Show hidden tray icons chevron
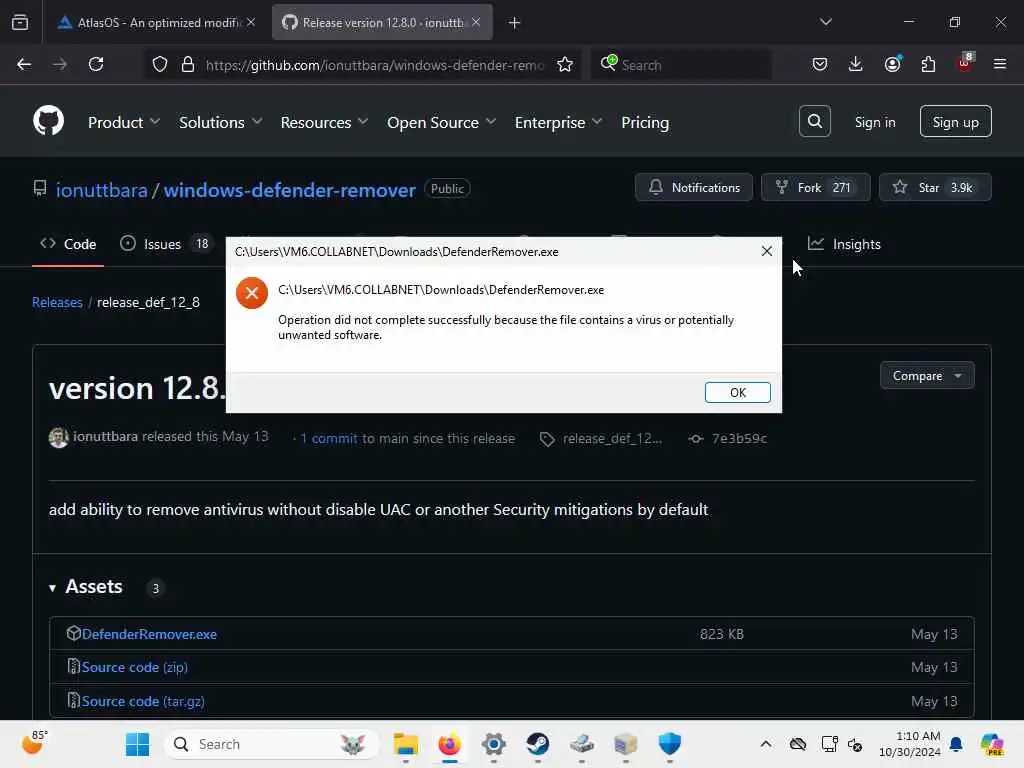This screenshot has width=1024, height=768. 765,744
